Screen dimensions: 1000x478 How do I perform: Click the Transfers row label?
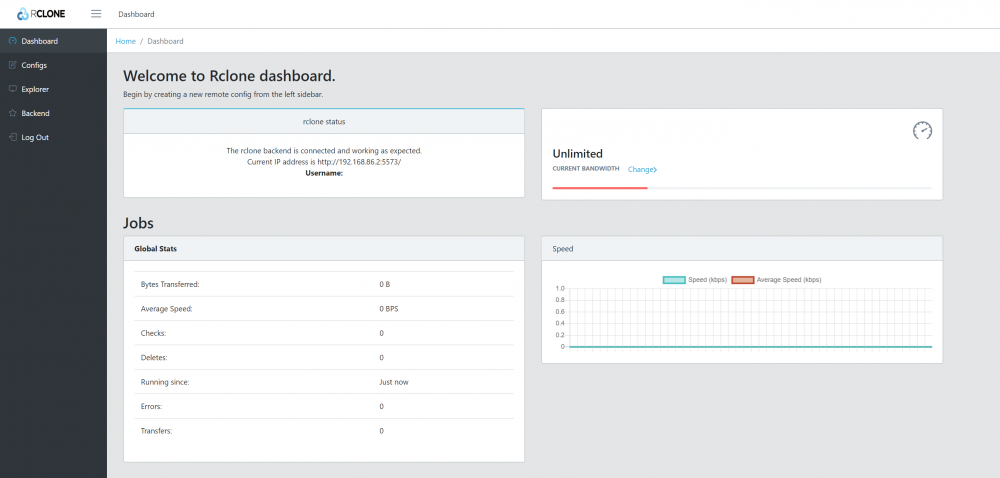(x=156, y=431)
